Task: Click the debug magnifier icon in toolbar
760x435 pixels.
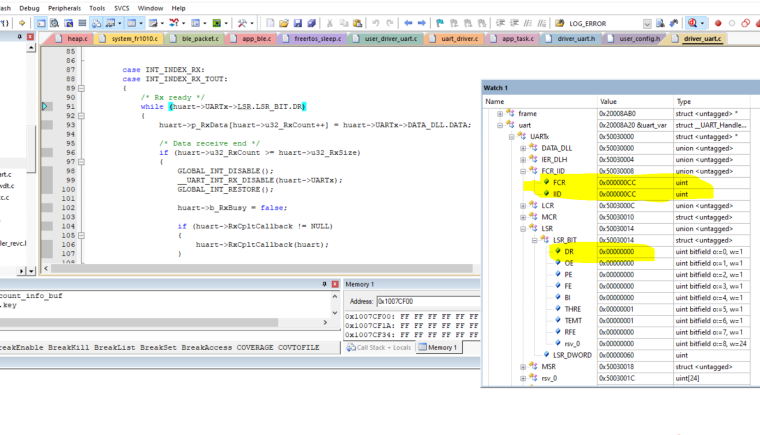Action: [x=694, y=23]
